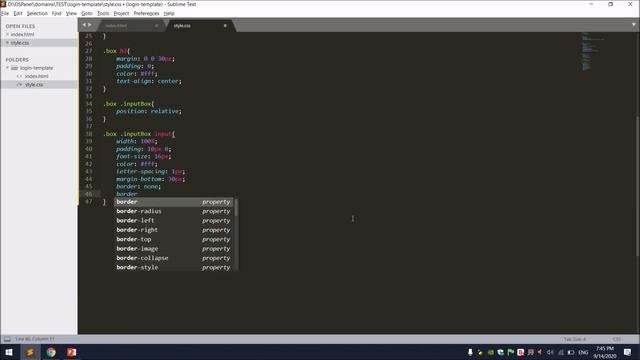Open the Windows Start menu
The image size is (640, 360).
(9, 352)
